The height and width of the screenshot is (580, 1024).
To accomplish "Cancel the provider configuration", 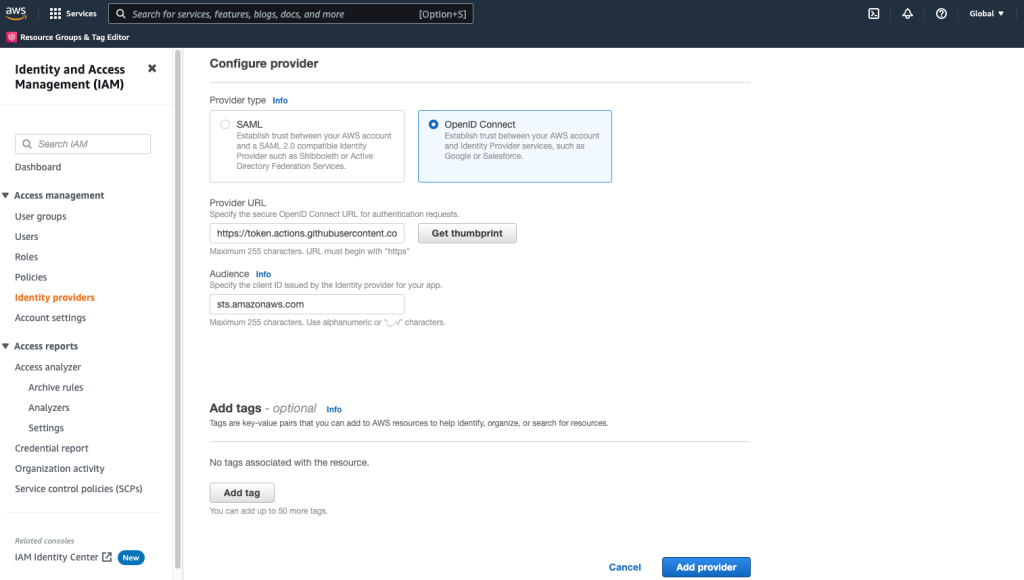I will 625,566.
